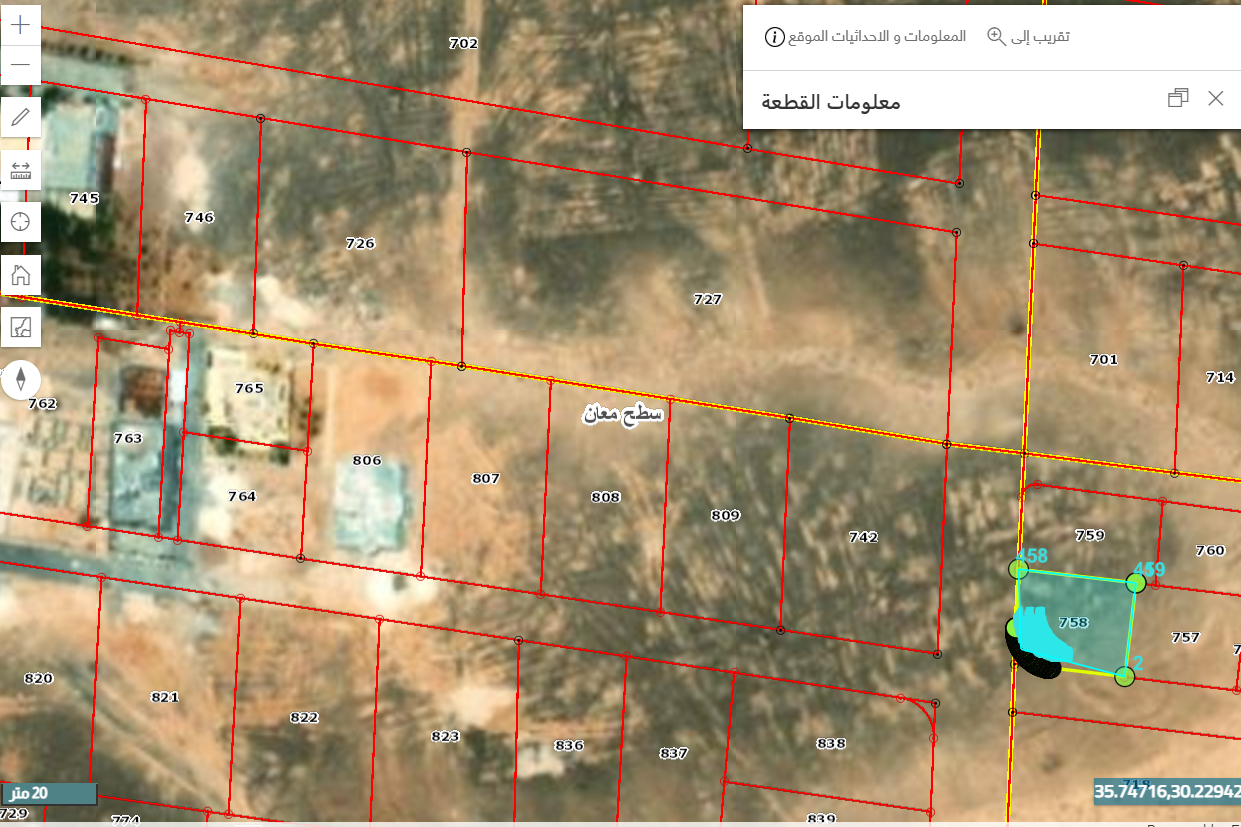Close the معلومات القطعة popup
The image size is (1241, 827).
1215,98
